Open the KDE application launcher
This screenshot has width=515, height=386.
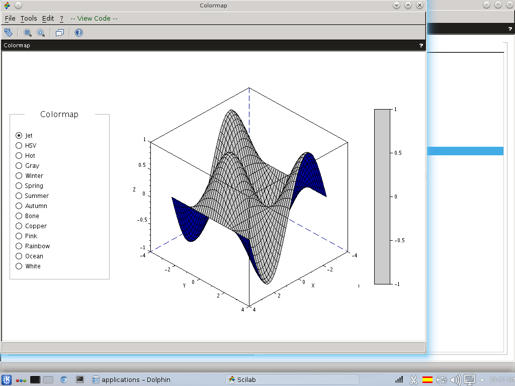click(x=6, y=380)
